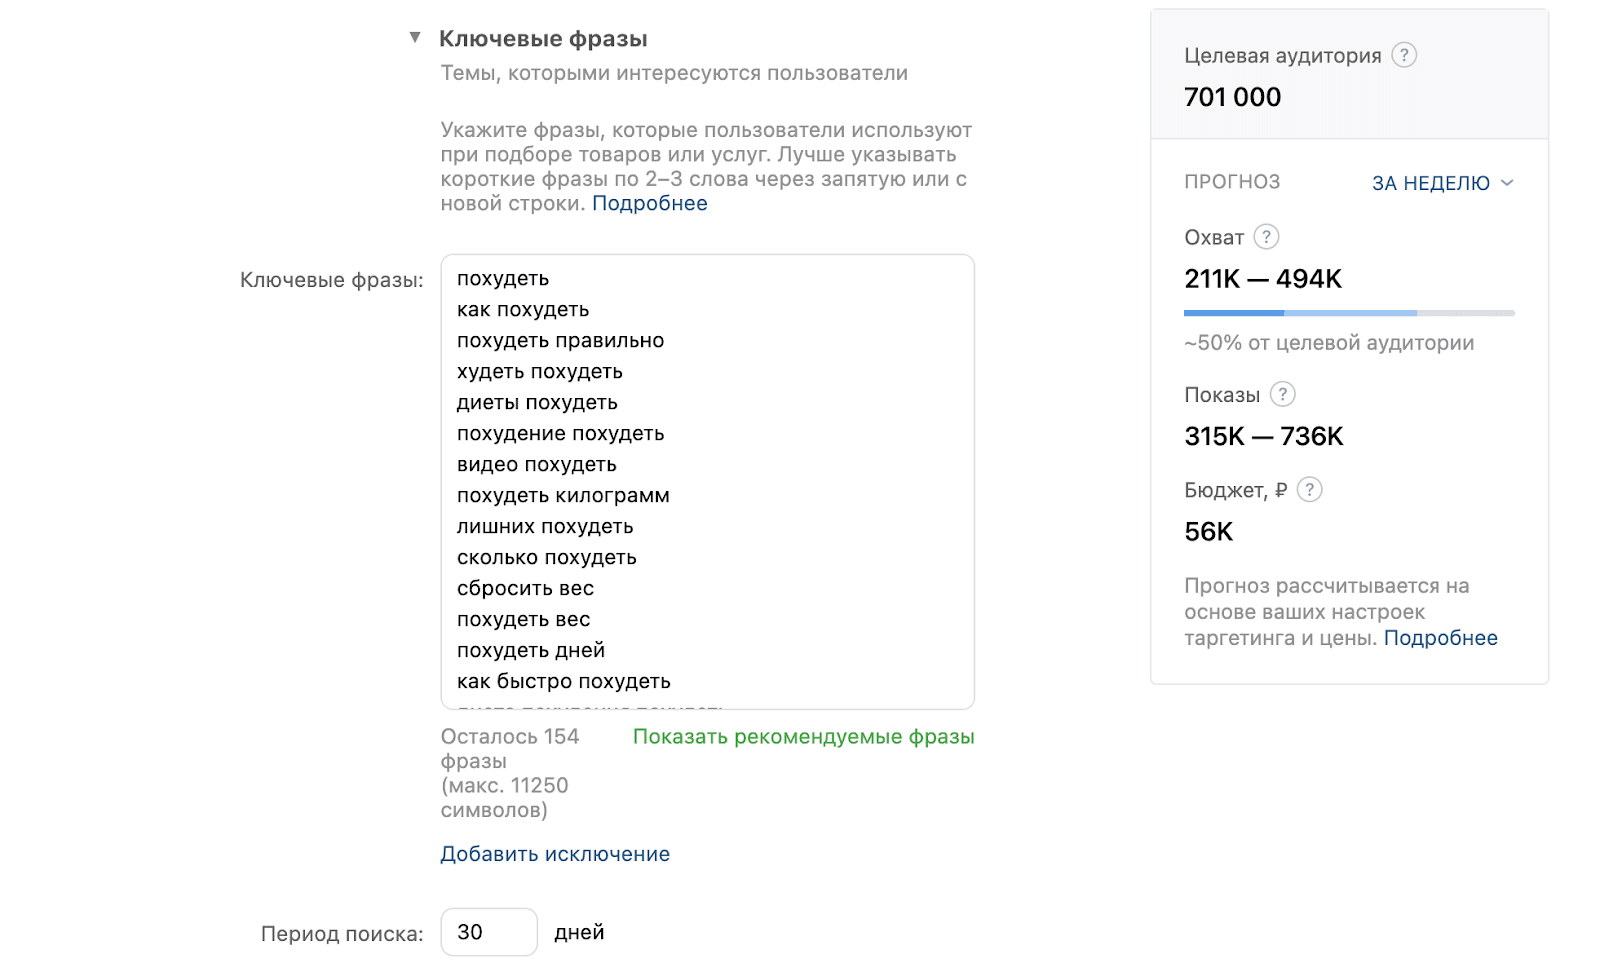Click the Период поиска days input field
The image size is (1600, 972).
coord(489,932)
